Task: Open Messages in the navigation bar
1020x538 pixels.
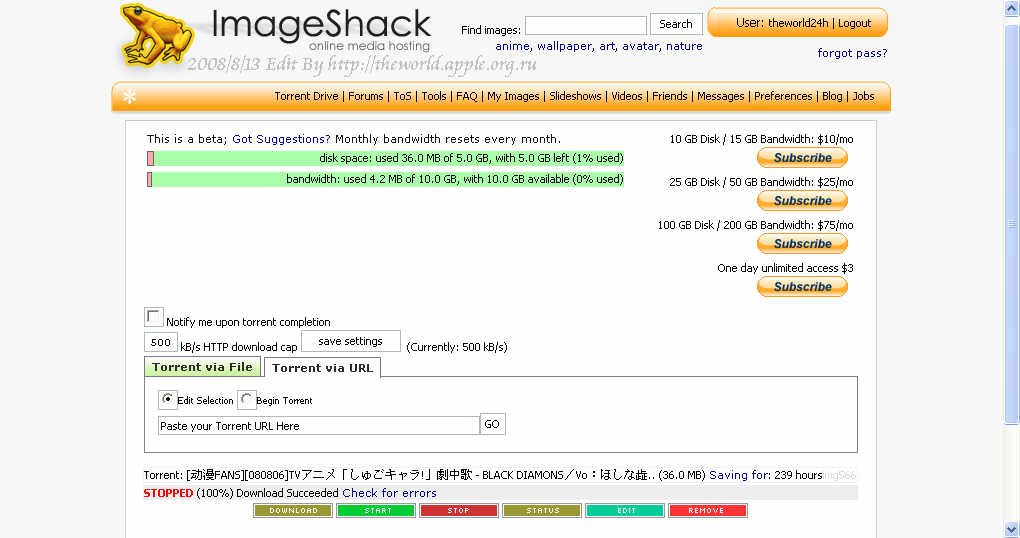Action: pyautogui.click(x=720, y=96)
